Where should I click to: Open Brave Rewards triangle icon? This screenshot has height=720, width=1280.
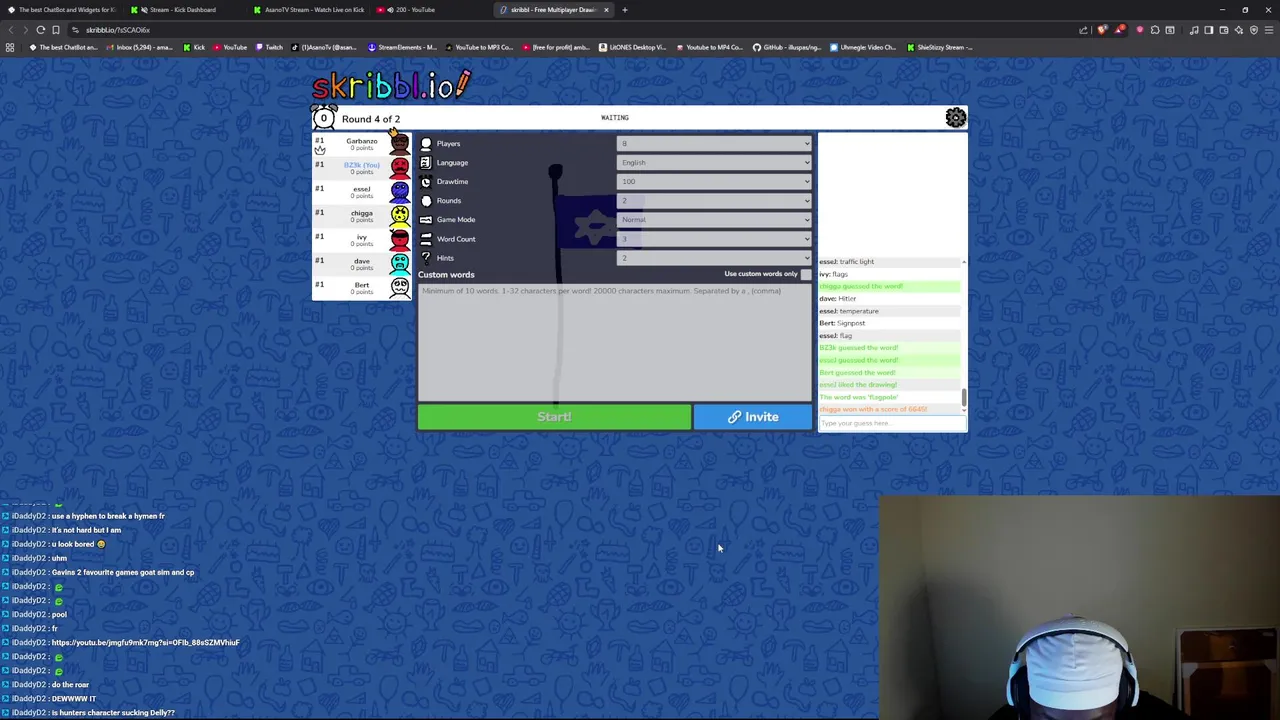tap(1118, 30)
